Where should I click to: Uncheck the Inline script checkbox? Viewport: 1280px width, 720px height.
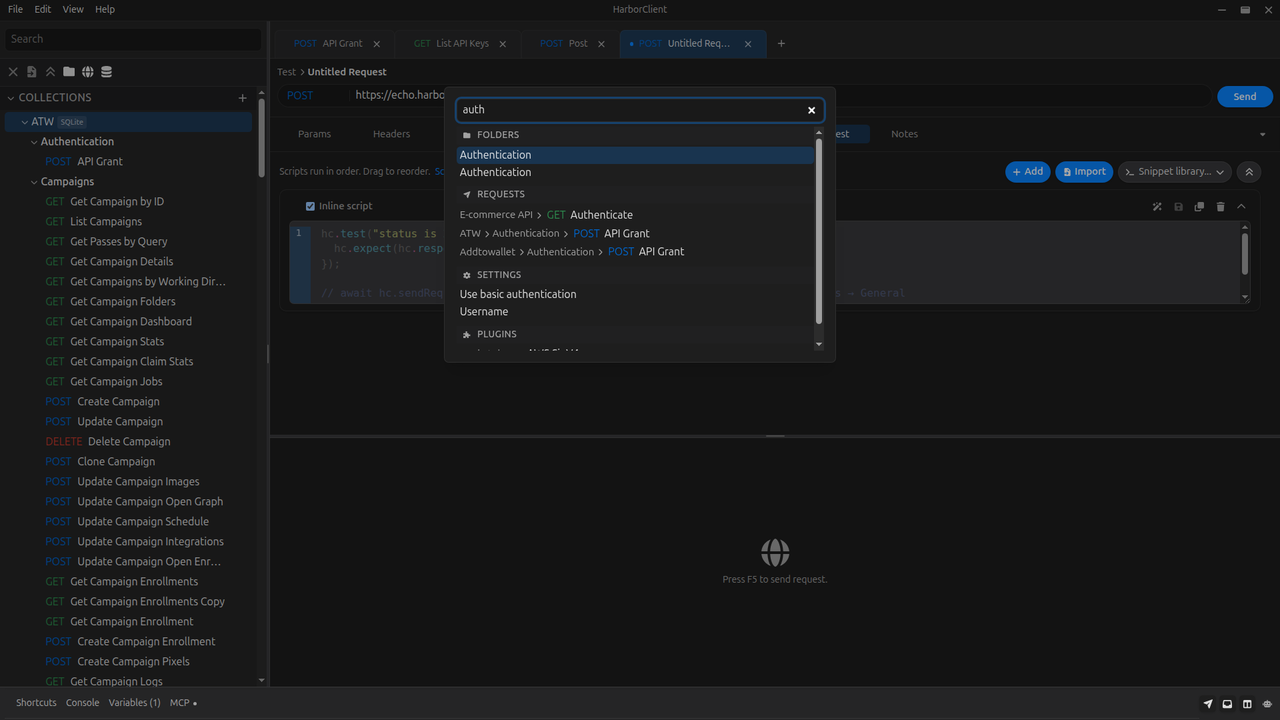tap(310, 206)
